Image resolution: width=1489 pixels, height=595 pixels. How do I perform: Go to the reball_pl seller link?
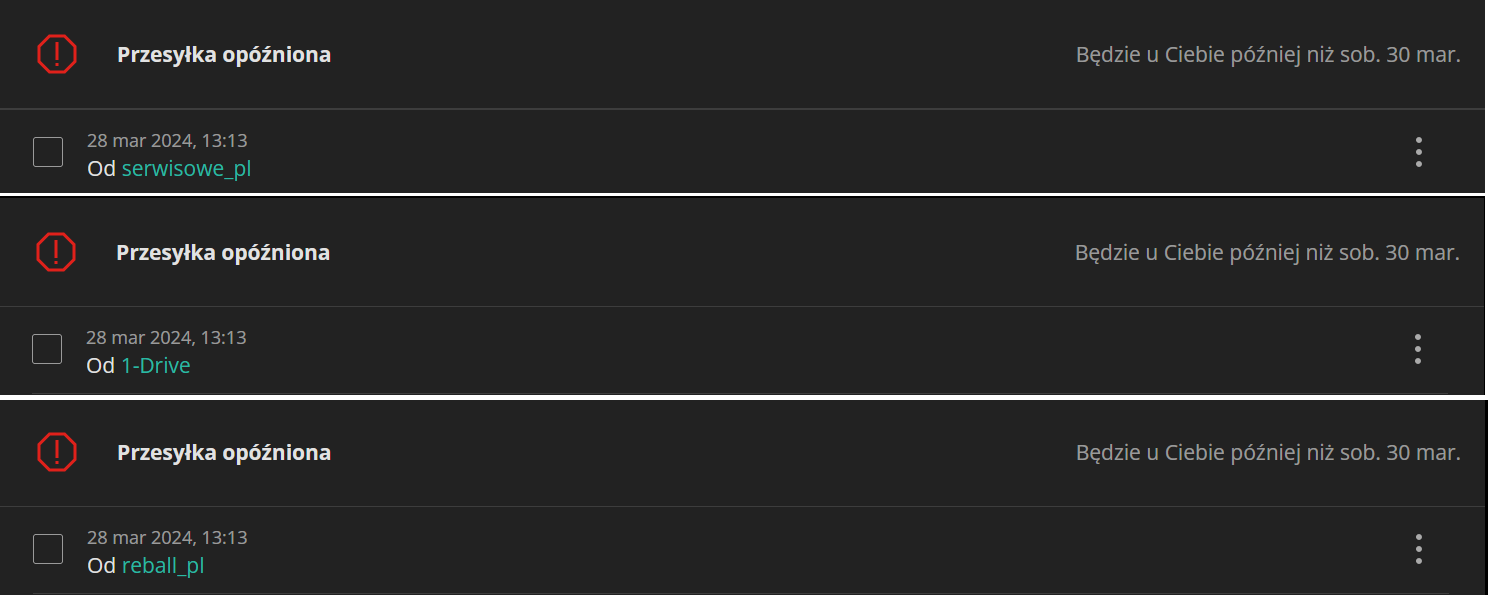(x=163, y=566)
